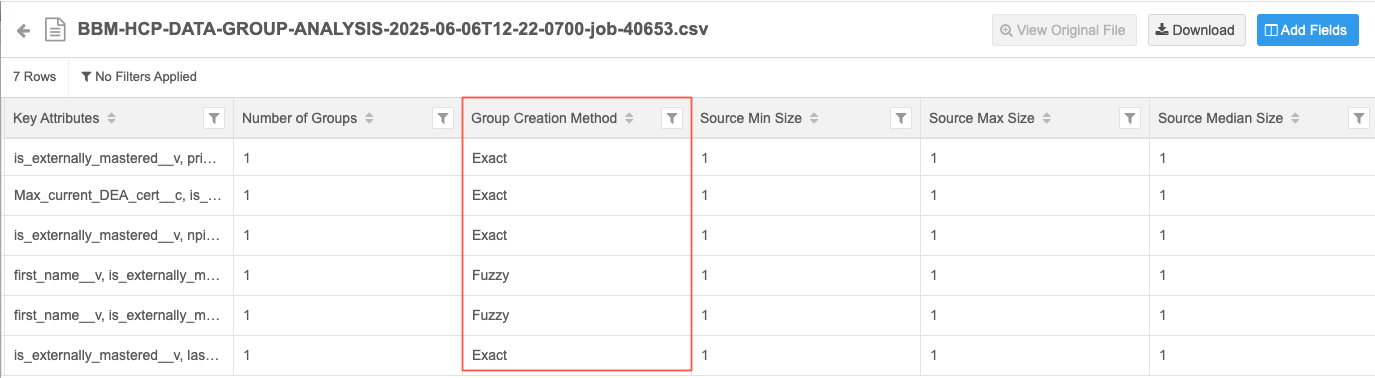
Task: Sort by Source Max Size arrows
Action: pos(1046,118)
